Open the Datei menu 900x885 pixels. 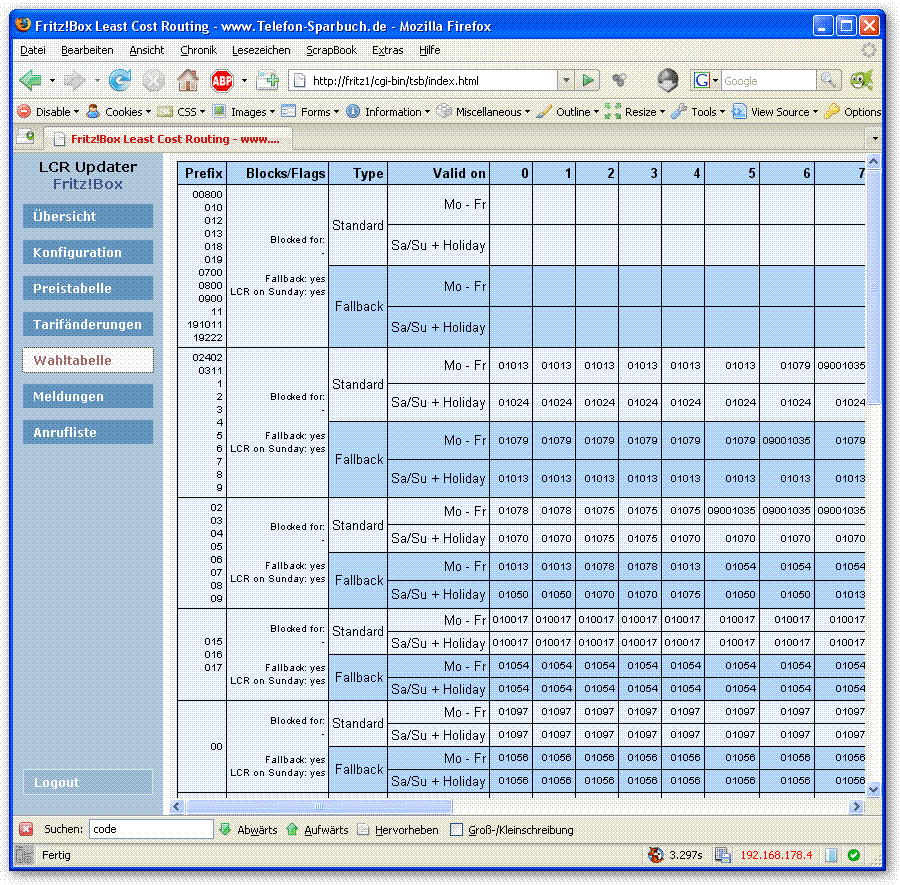(33, 50)
